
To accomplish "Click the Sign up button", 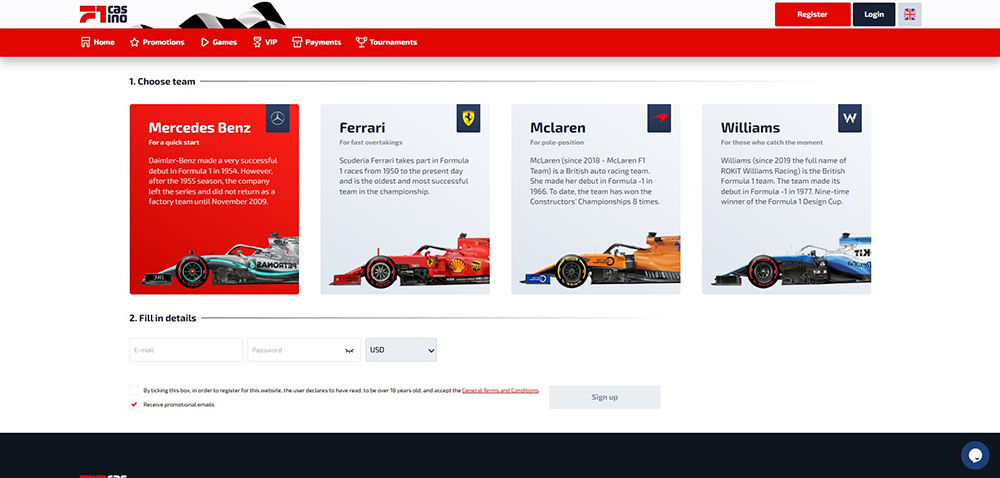I will pyautogui.click(x=605, y=397).
